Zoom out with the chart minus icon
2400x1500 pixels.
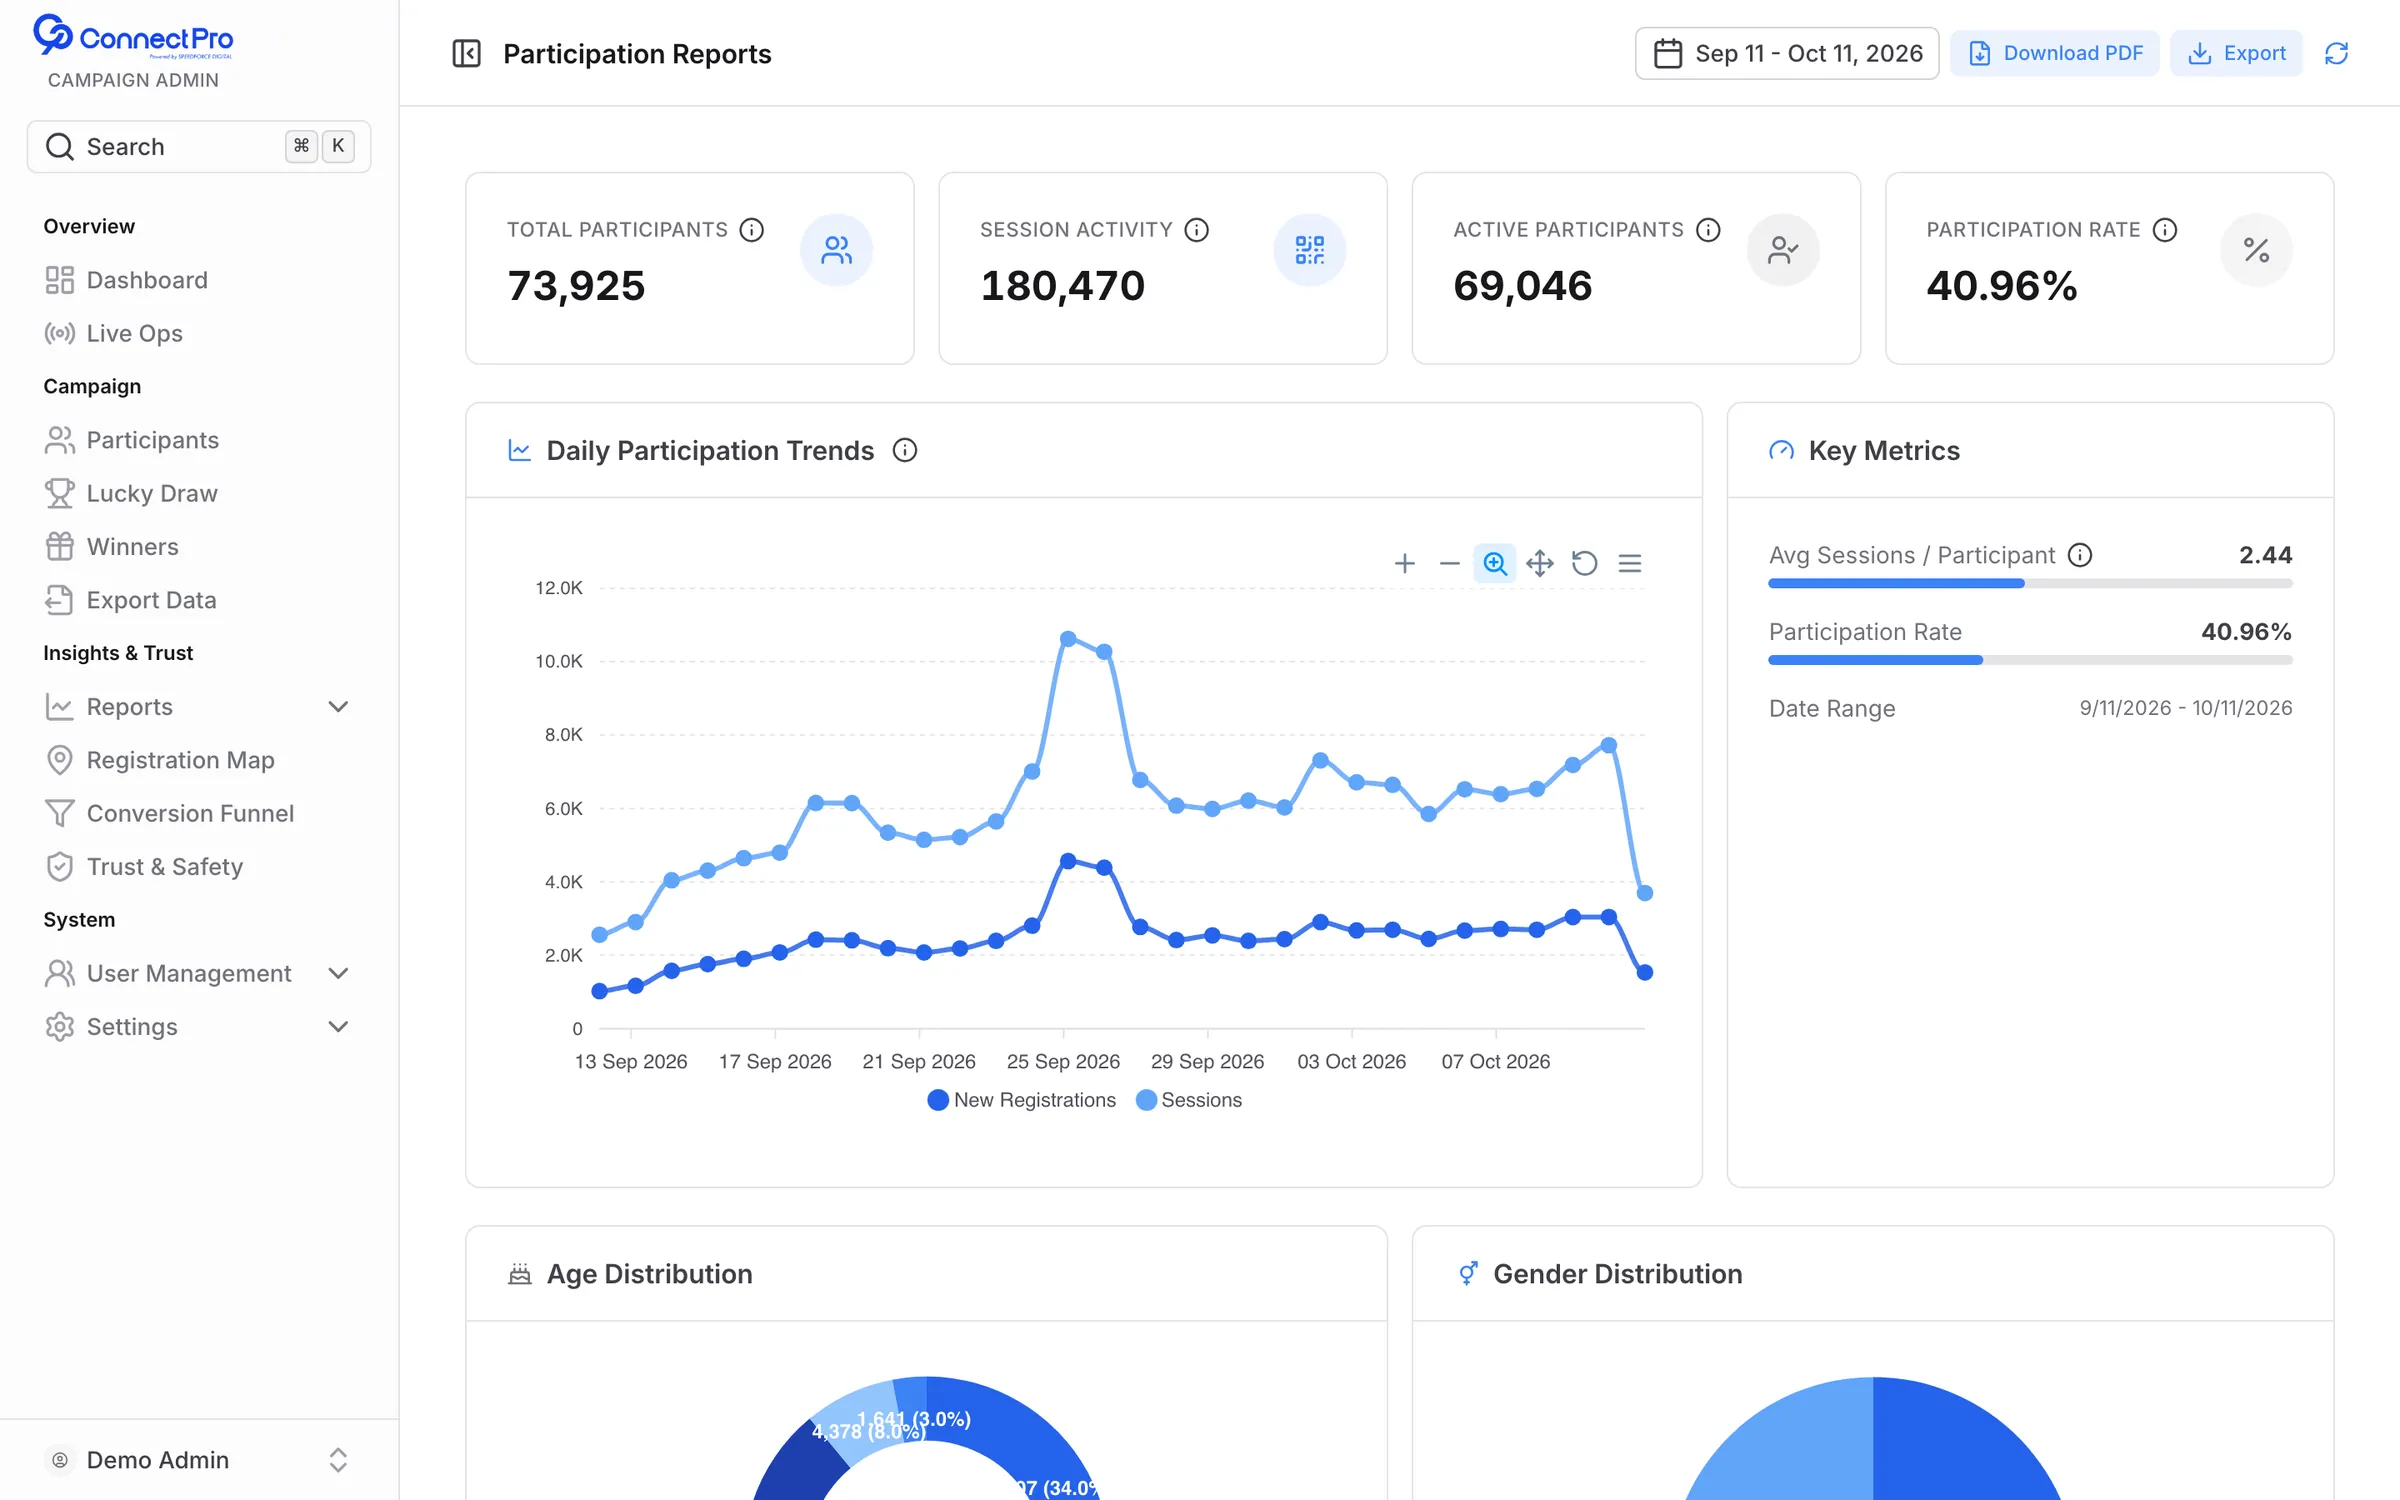click(1449, 563)
